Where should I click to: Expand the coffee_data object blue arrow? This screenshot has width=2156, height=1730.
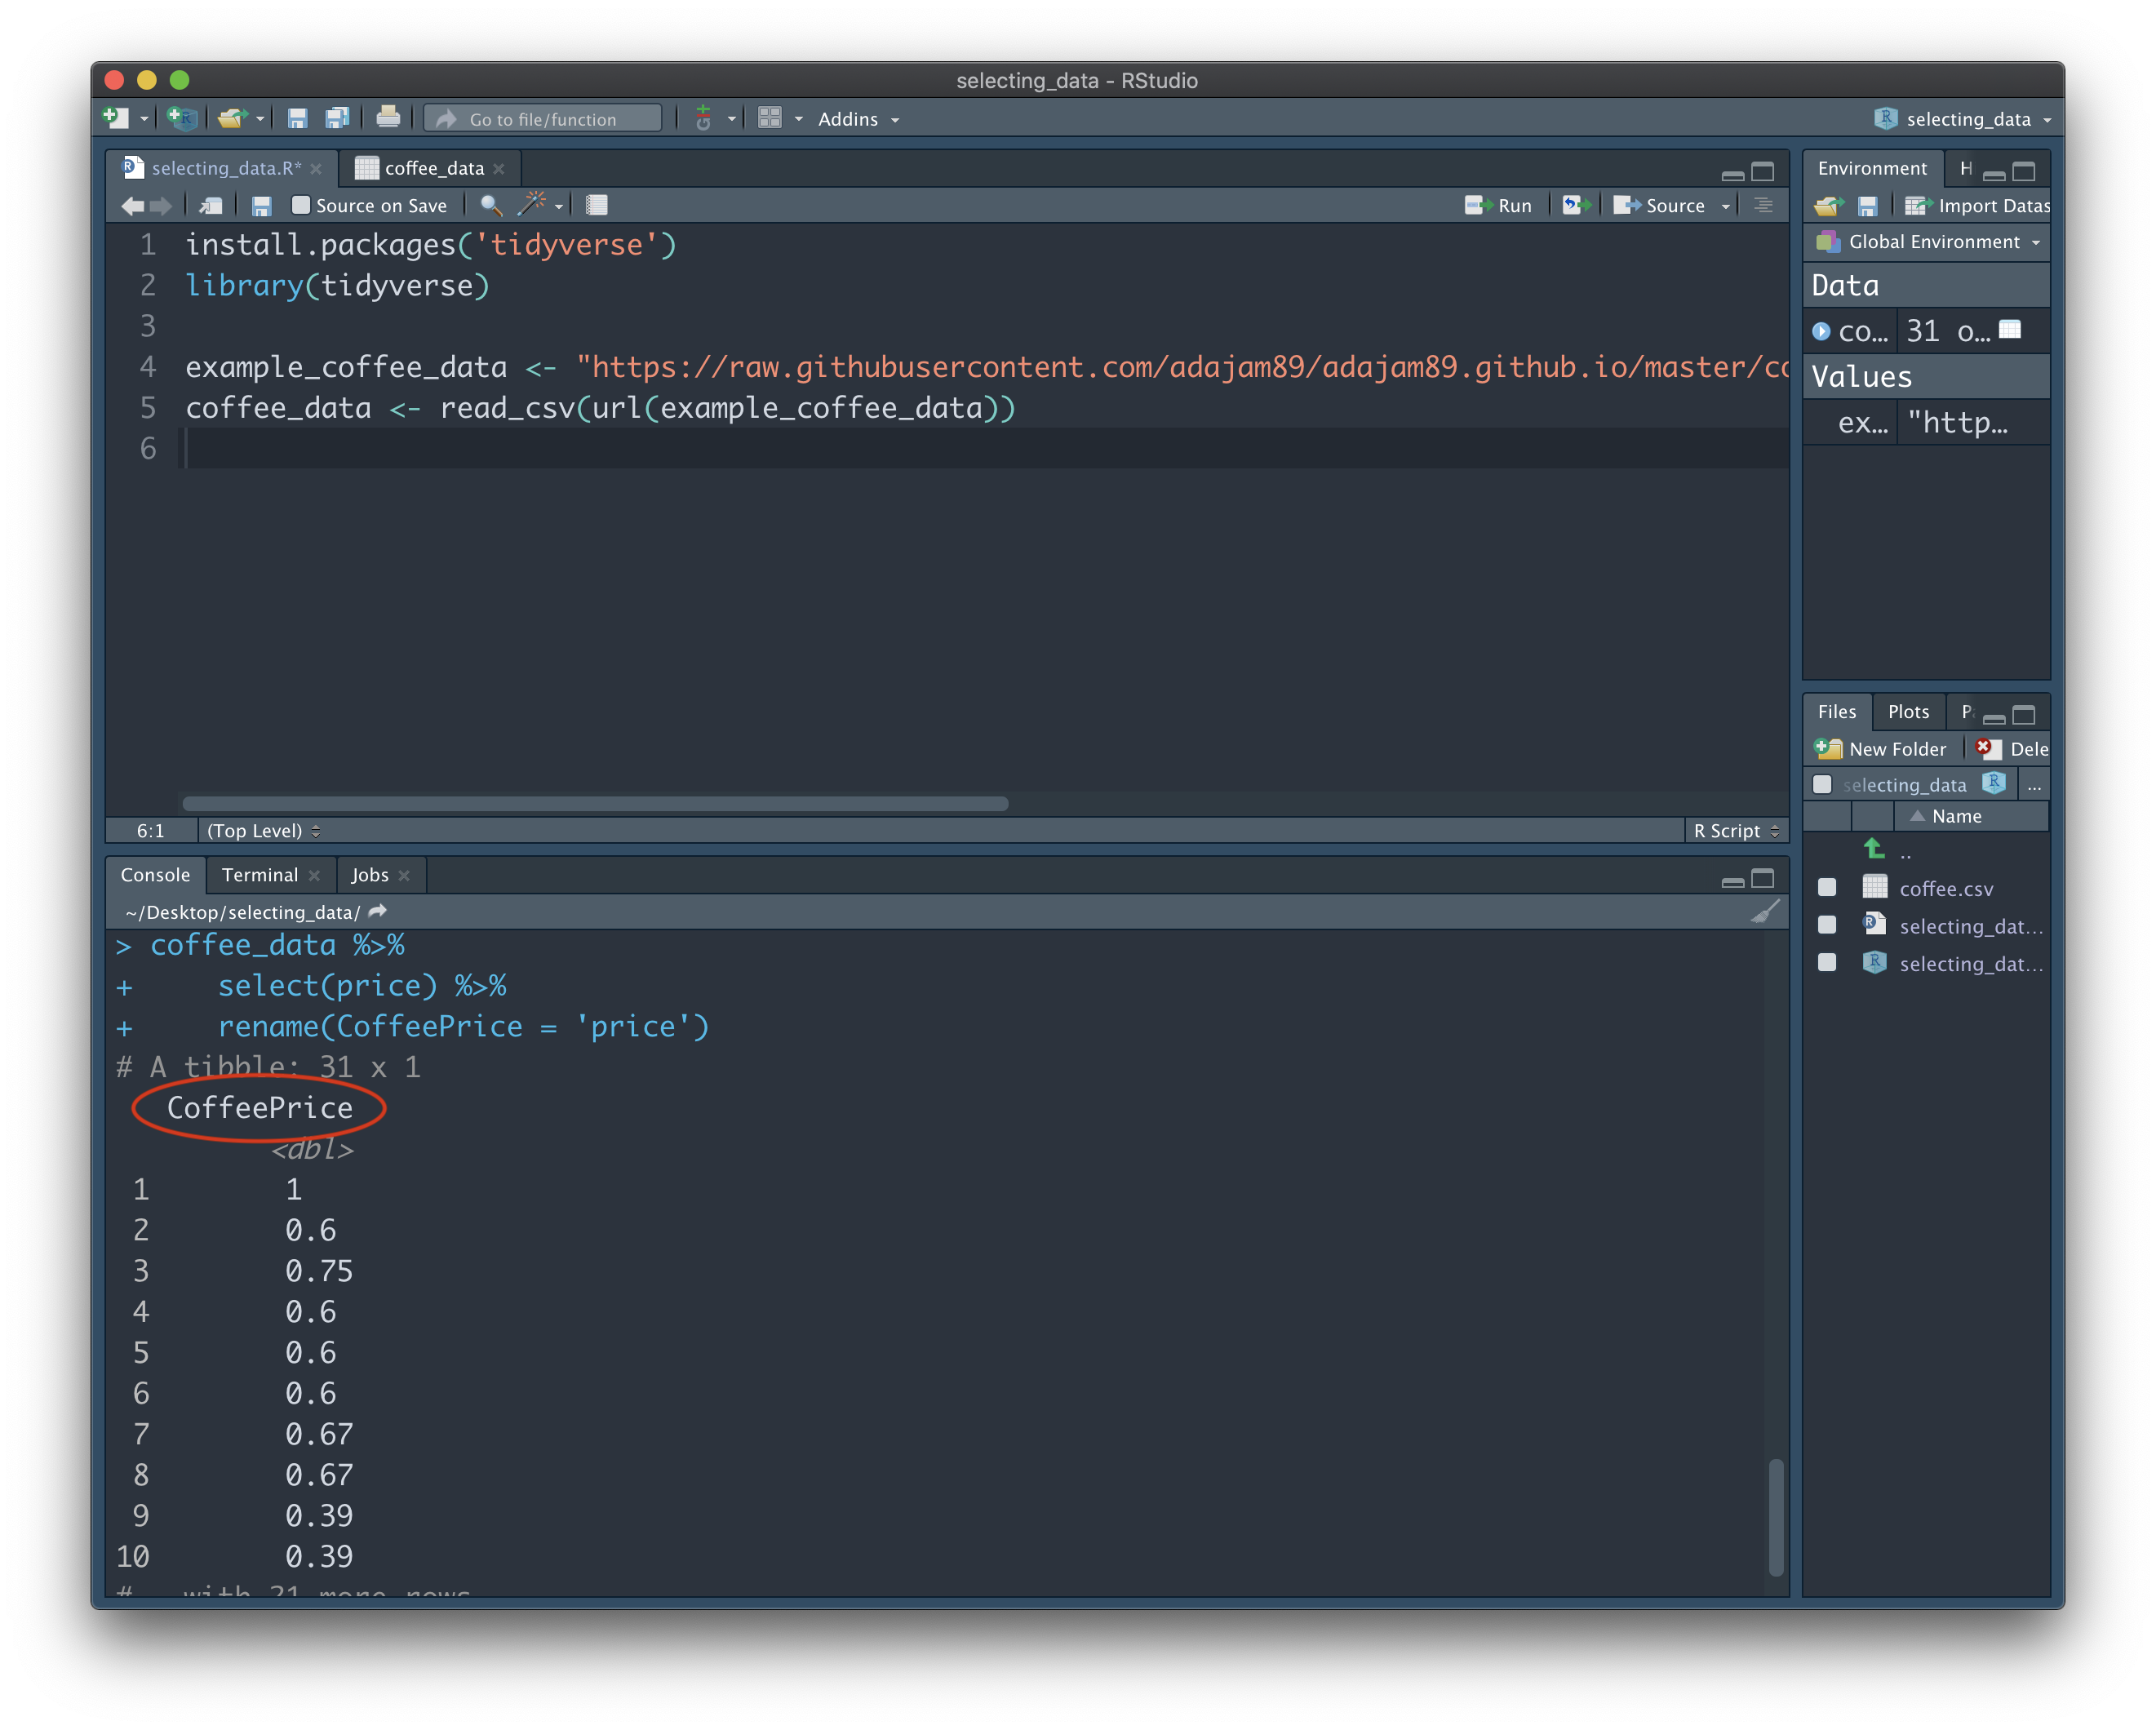pyautogui.click(x=1821, y=330)
